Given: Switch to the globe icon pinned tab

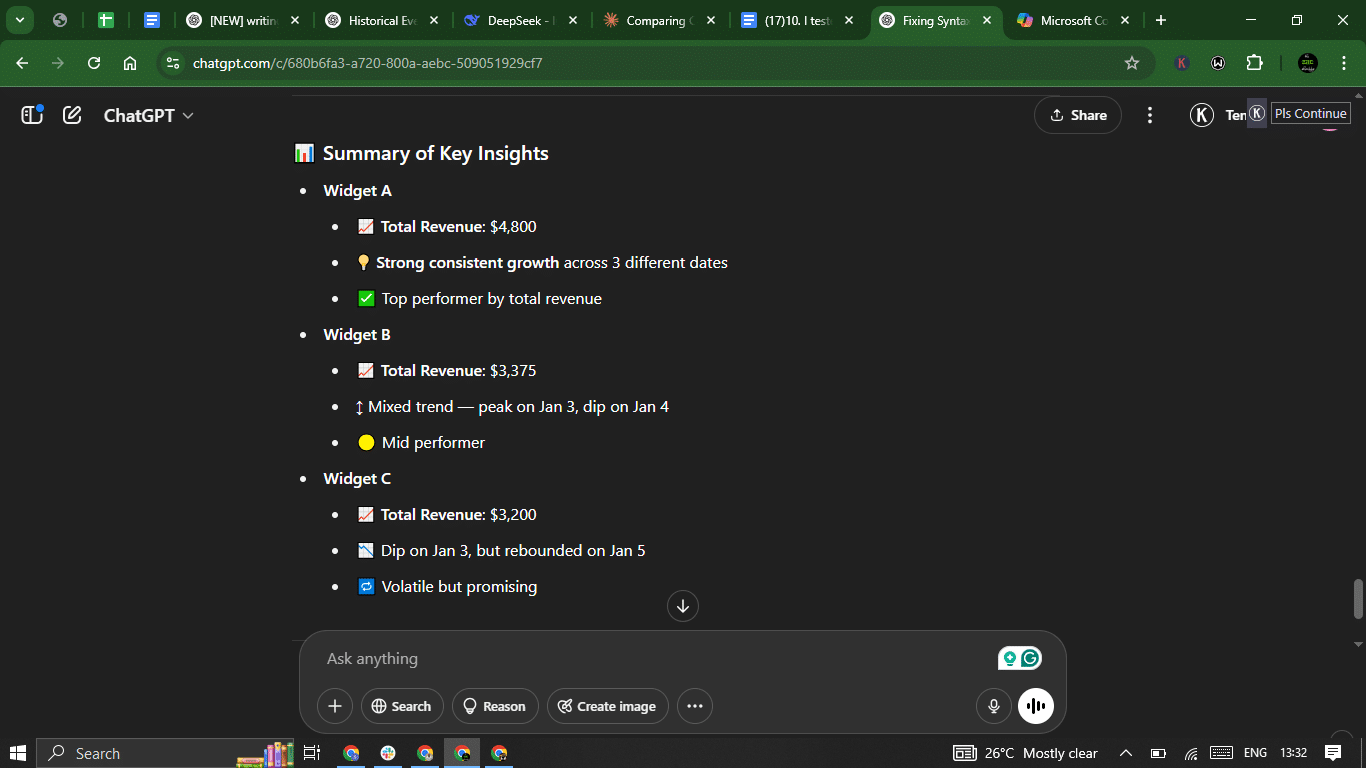Looking at the screenshot, I should tap(60, 20).
